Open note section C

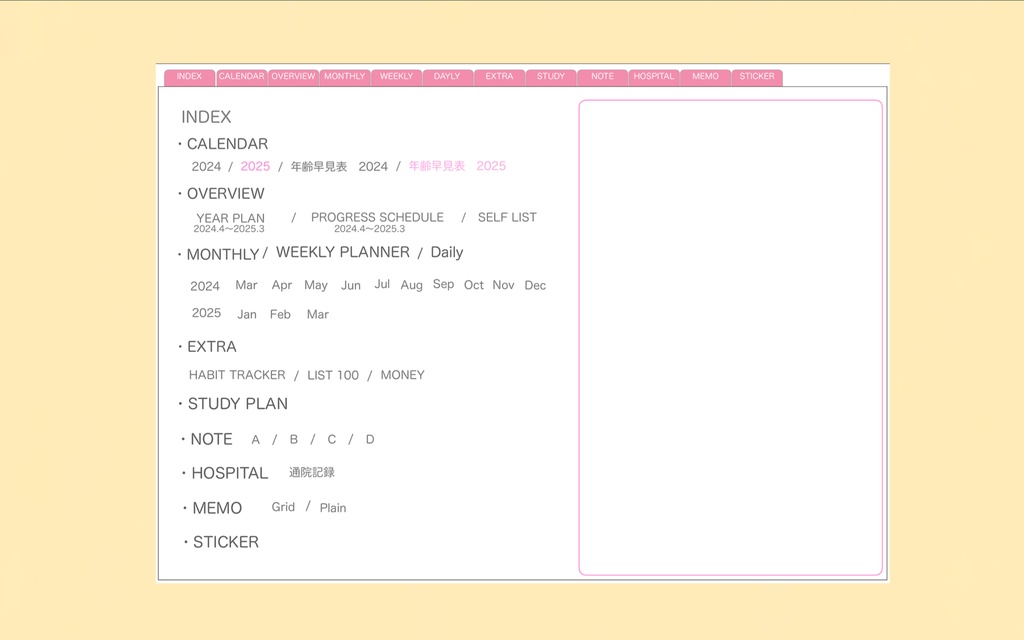tap(332, 440)
